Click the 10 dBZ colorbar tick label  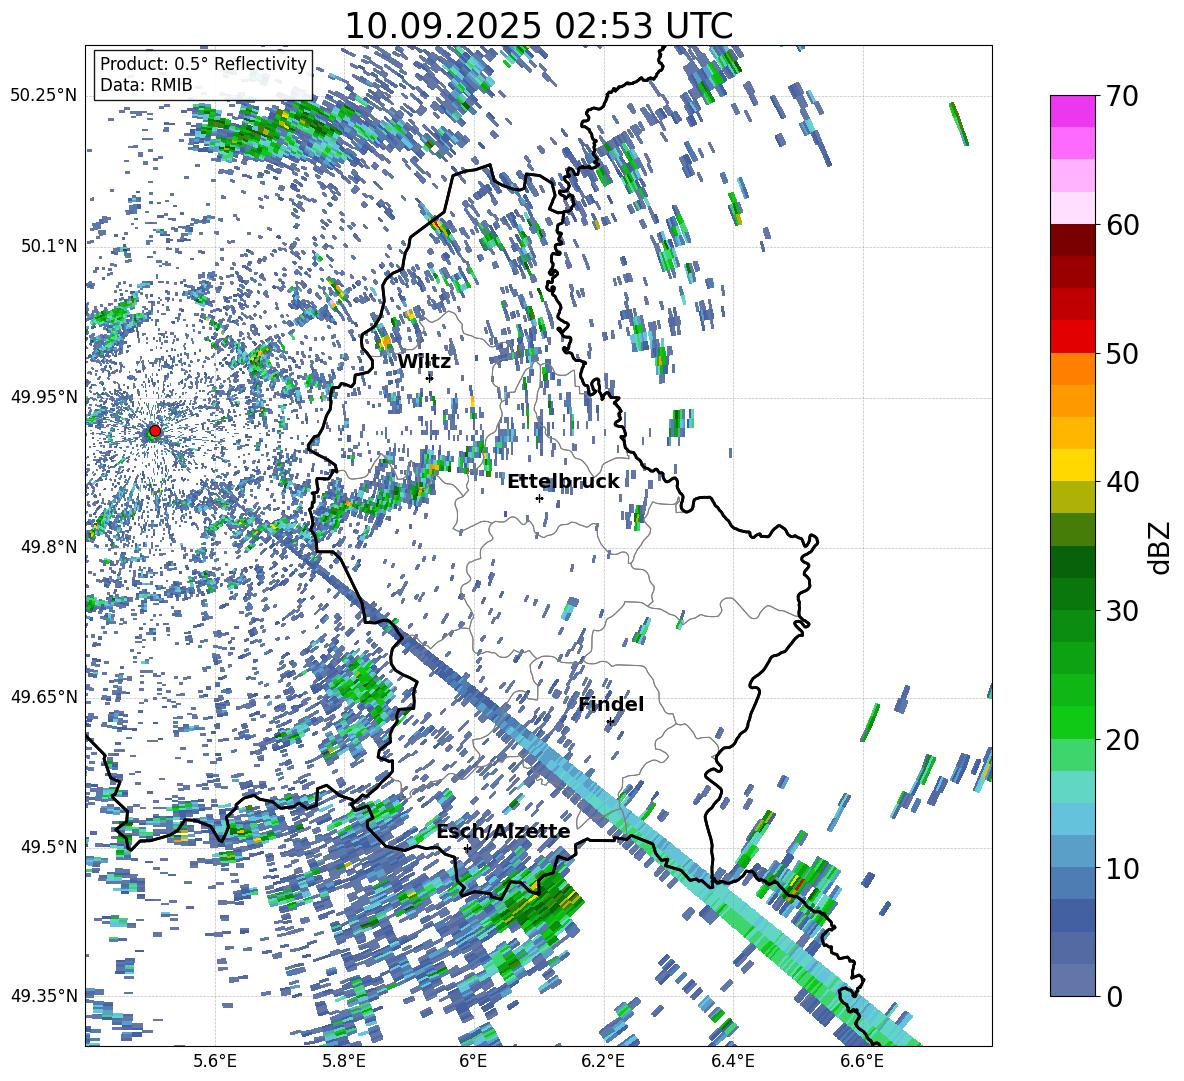pos(1122,868)
